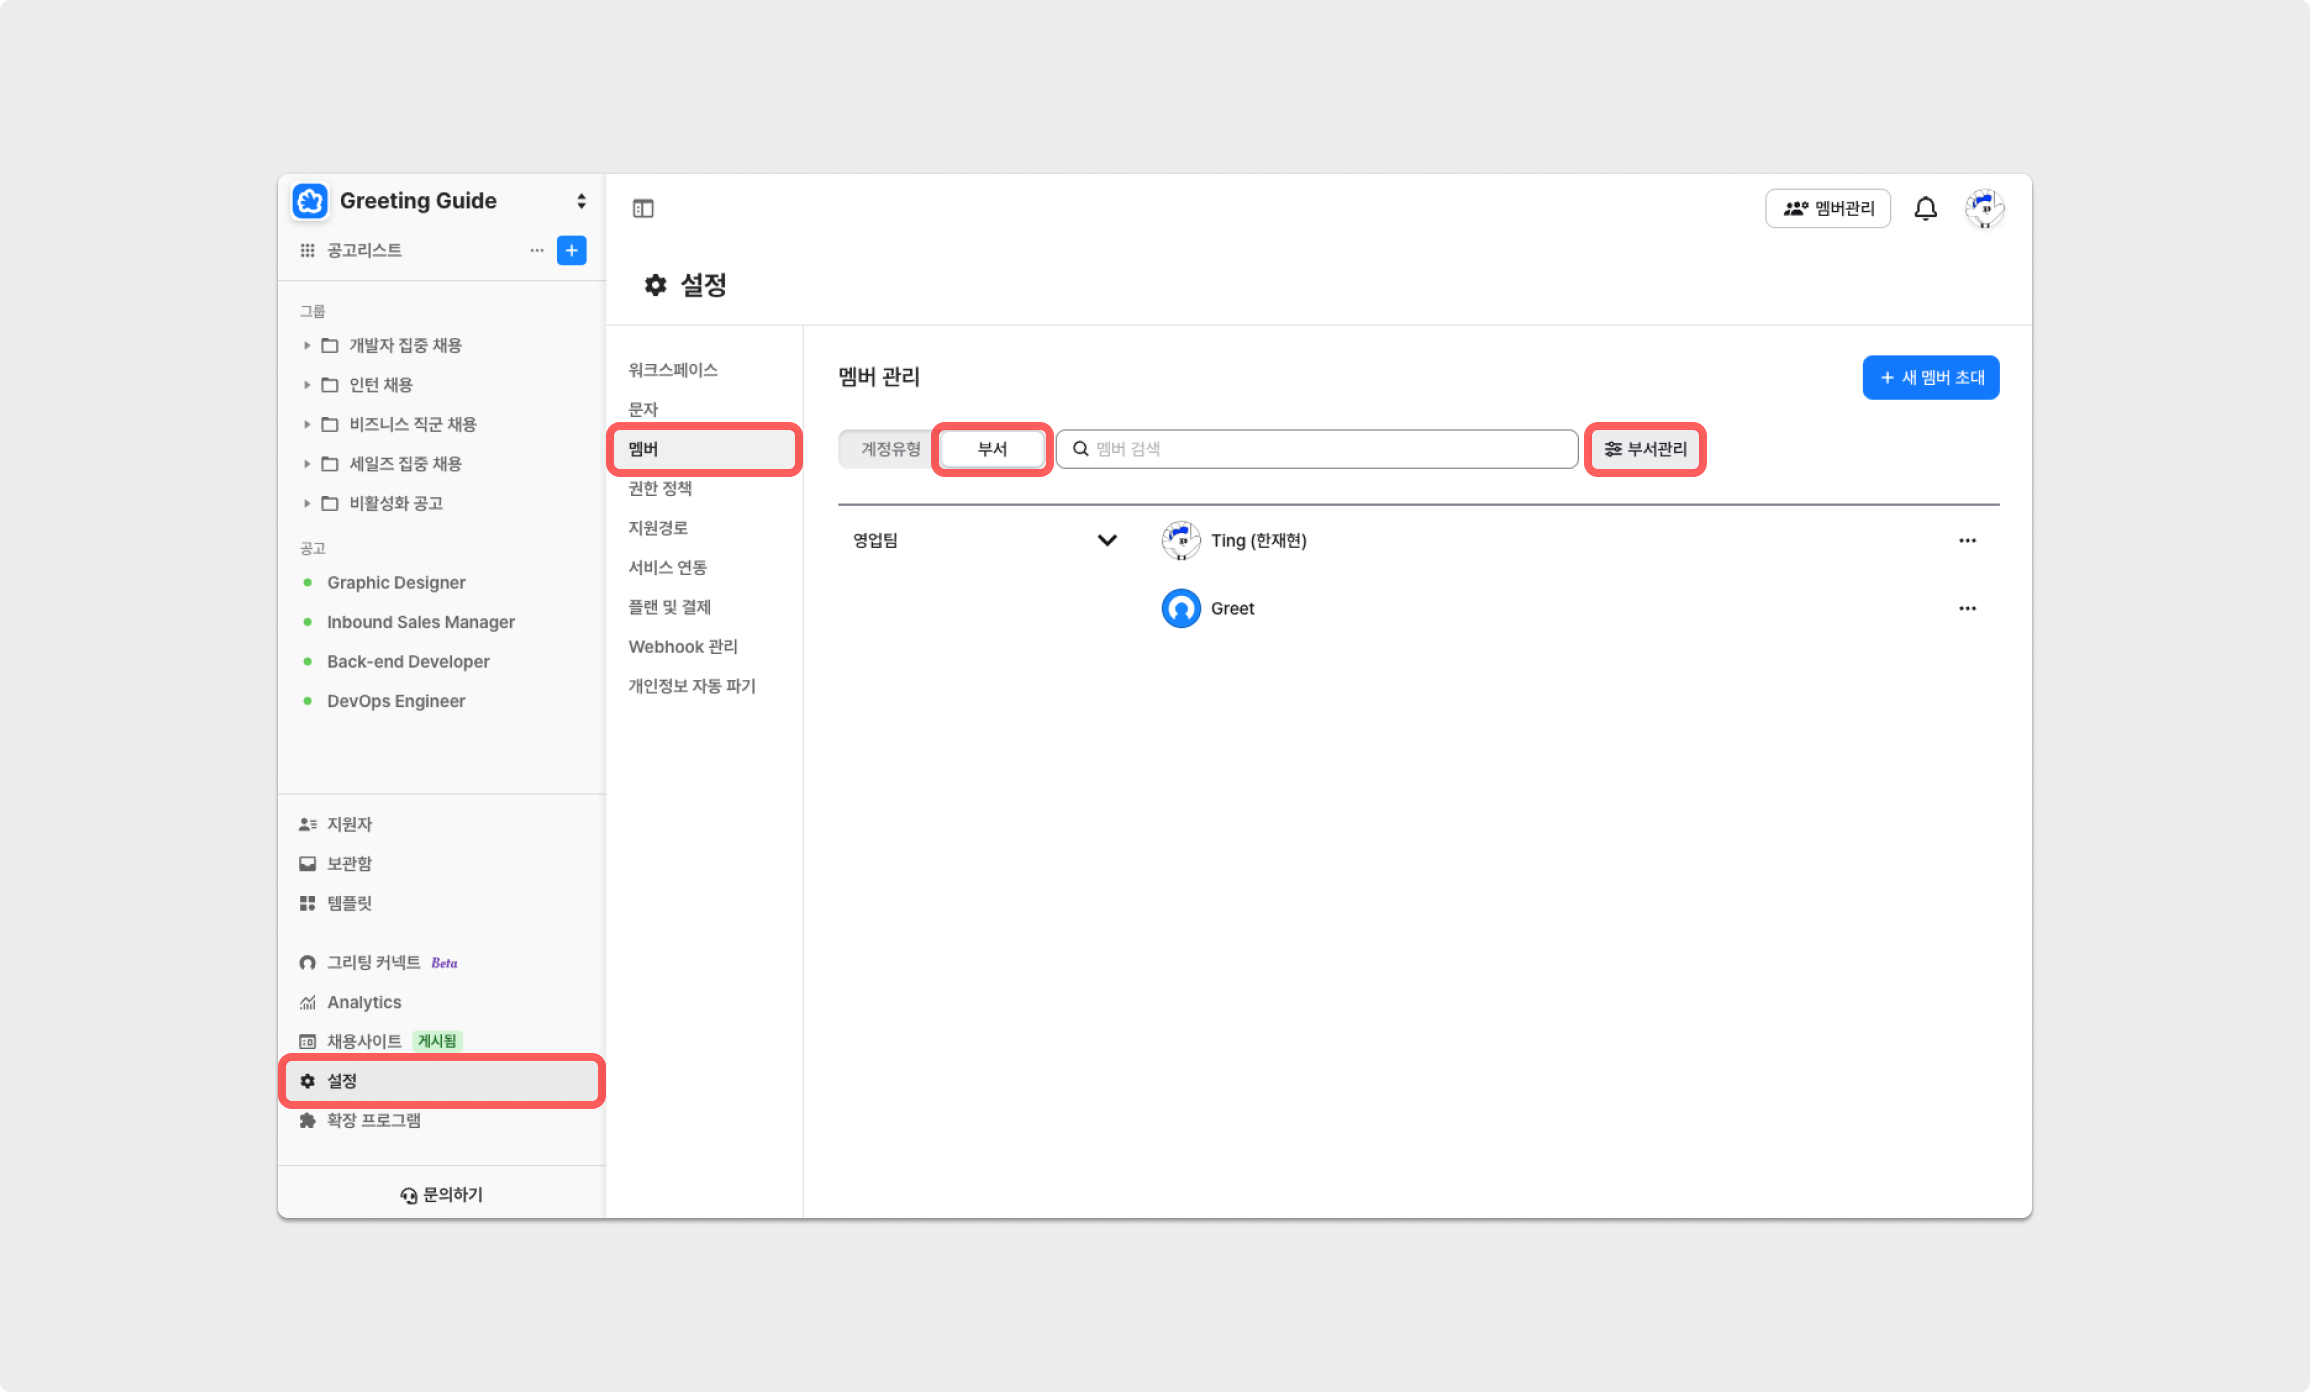
Task: Open the user profile avatar at top right
Action: [x=1984, y=208]
